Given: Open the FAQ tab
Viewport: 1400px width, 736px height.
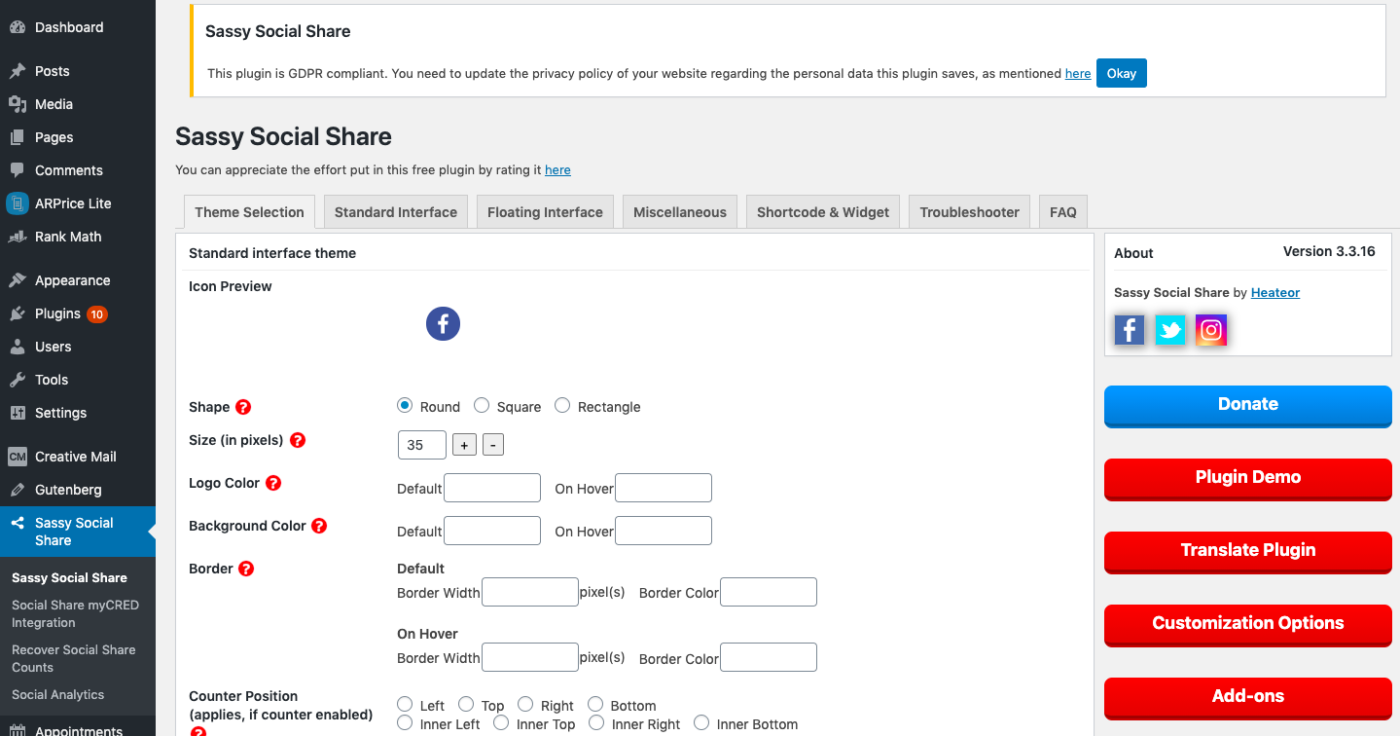Looking at the screenshot, I should [x=1063, y=212].
